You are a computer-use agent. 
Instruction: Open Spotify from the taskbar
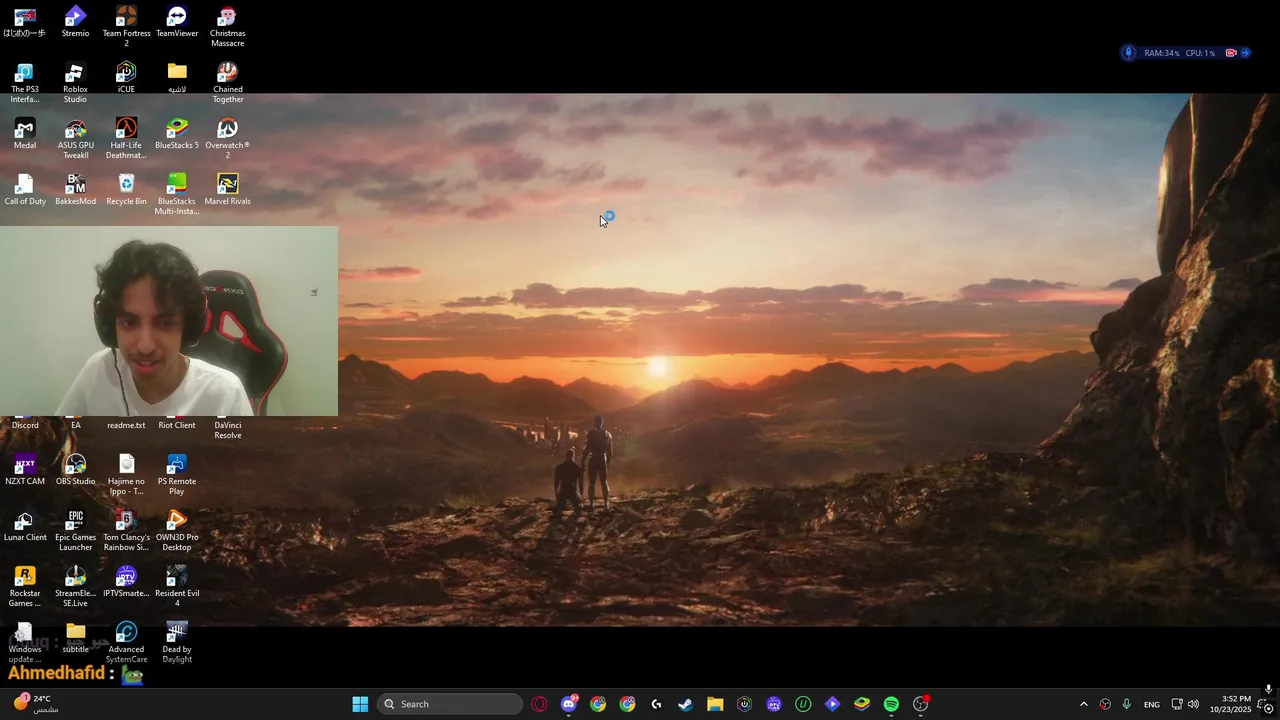click(x=891, y=704)
